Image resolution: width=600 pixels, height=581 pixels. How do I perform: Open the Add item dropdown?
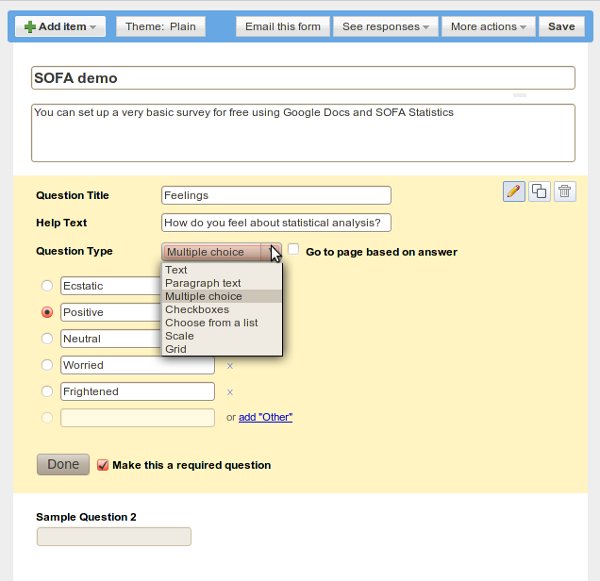tap(58, 27)
